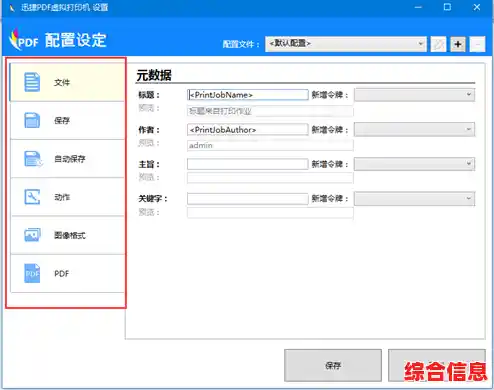
Task: Close the settings window
Action: tap(477, 7)
